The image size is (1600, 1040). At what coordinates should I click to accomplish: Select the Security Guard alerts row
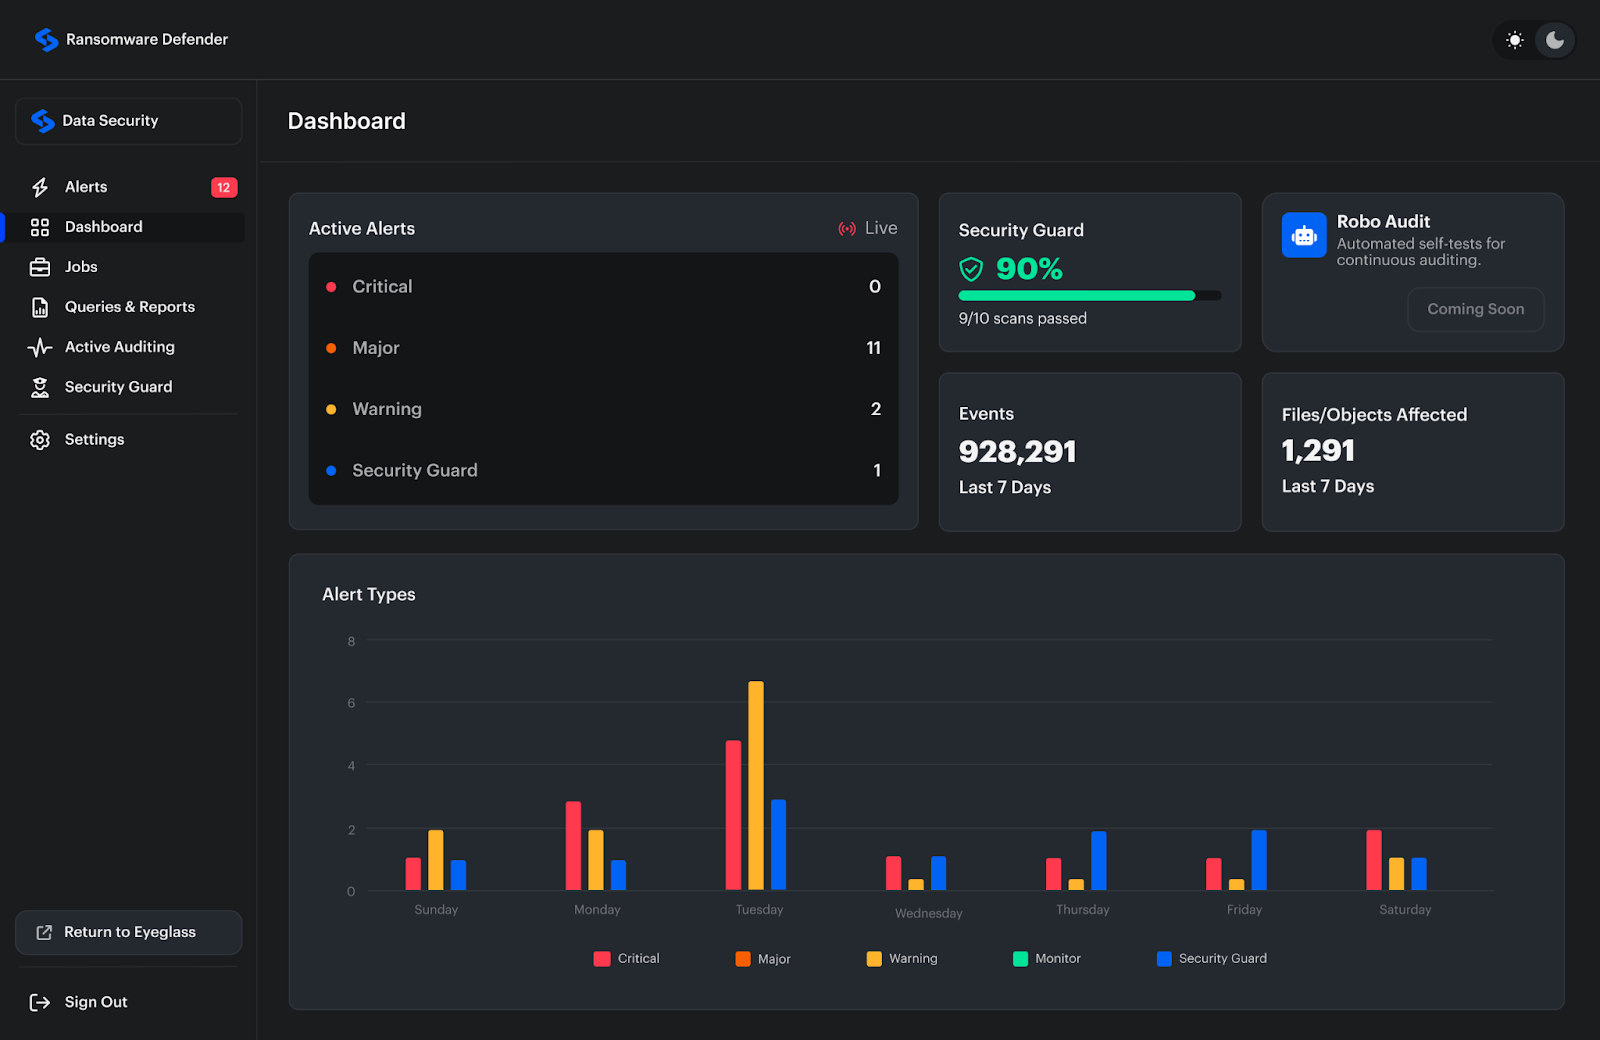point(603,470)
